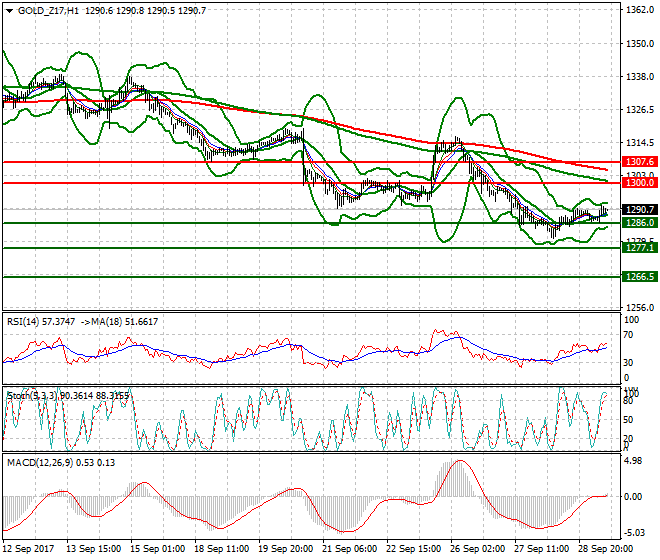Click the 4.98 value on MACD scale
The width and height of the screenshot is (660, 560).
pyautogui.click(x=632, y=462)
